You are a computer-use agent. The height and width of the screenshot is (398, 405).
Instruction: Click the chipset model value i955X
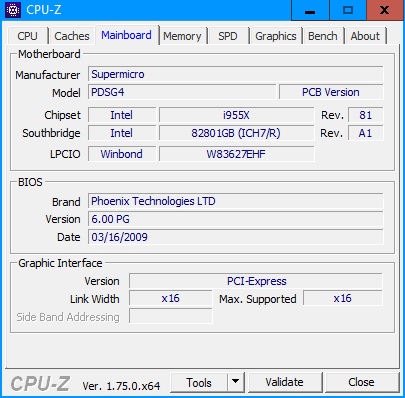click(236, 115)
